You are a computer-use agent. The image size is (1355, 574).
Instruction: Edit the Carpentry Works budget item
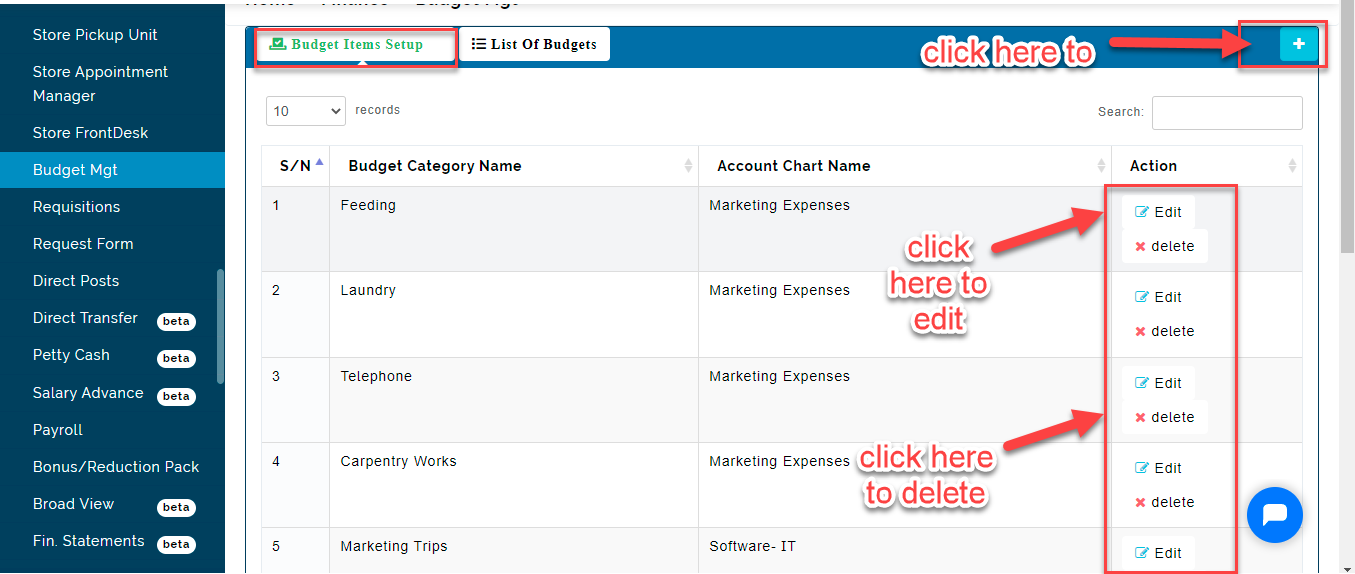[x=1158, y=468]
